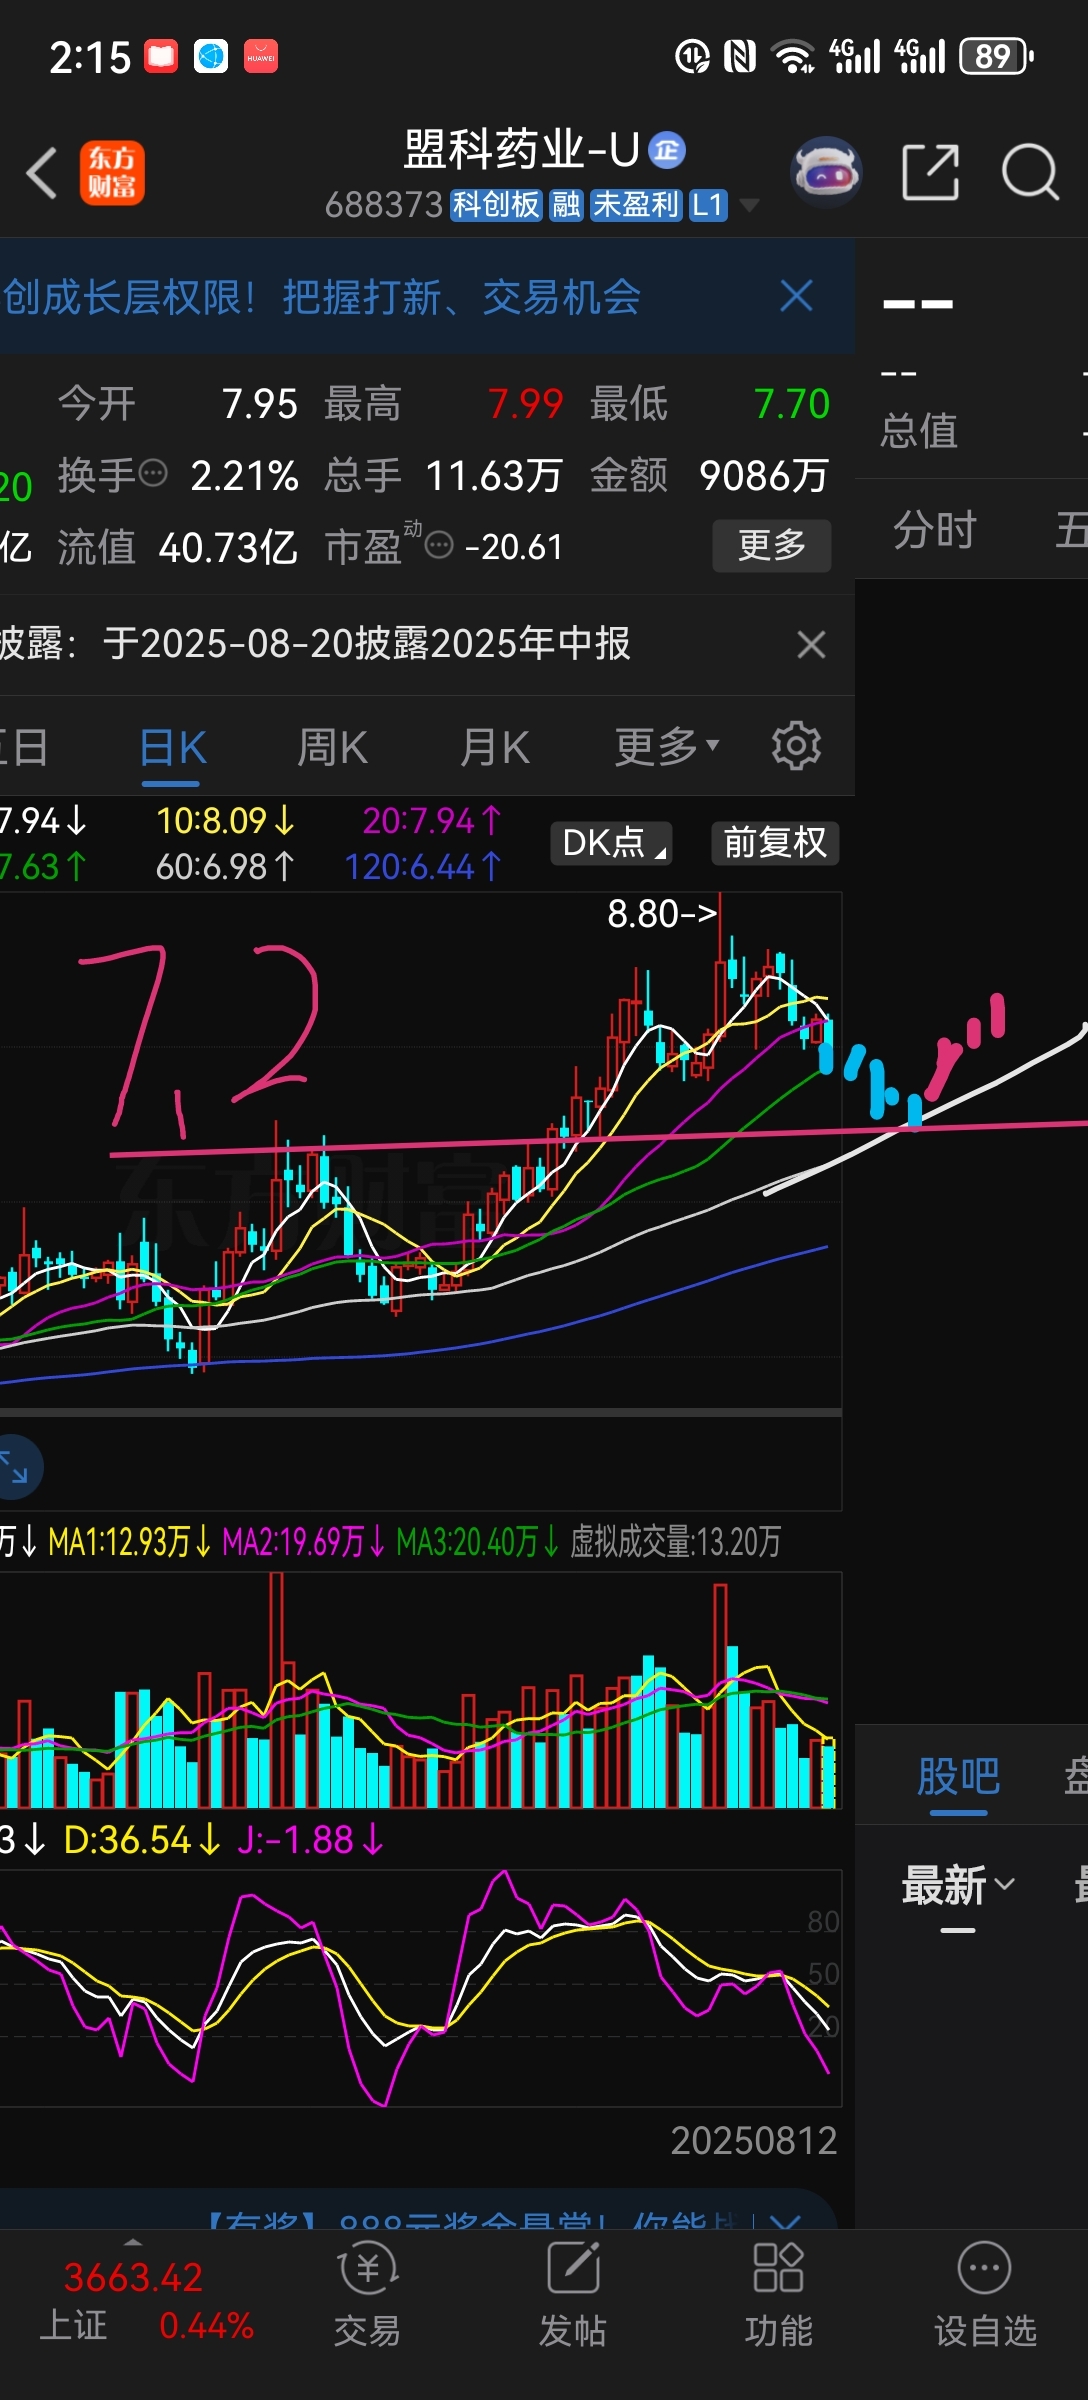Open the 更多 chart period dropdown
Image resolution: width=1088 pixels, height=2400 pixels.
(667, 746)
